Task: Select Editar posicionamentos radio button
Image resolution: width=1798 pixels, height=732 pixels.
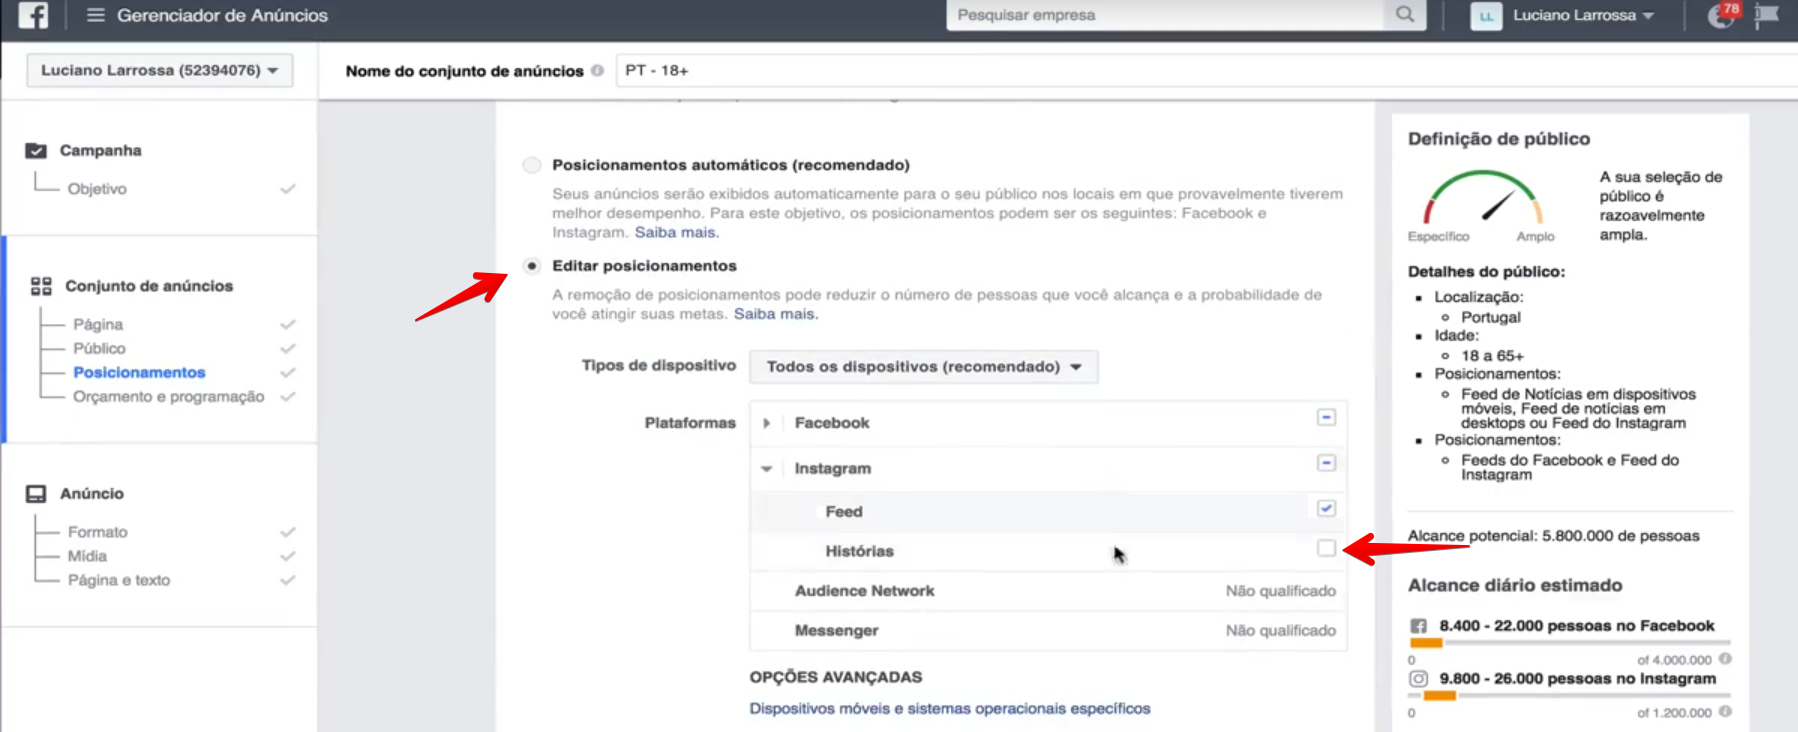Action: (532, 266)
